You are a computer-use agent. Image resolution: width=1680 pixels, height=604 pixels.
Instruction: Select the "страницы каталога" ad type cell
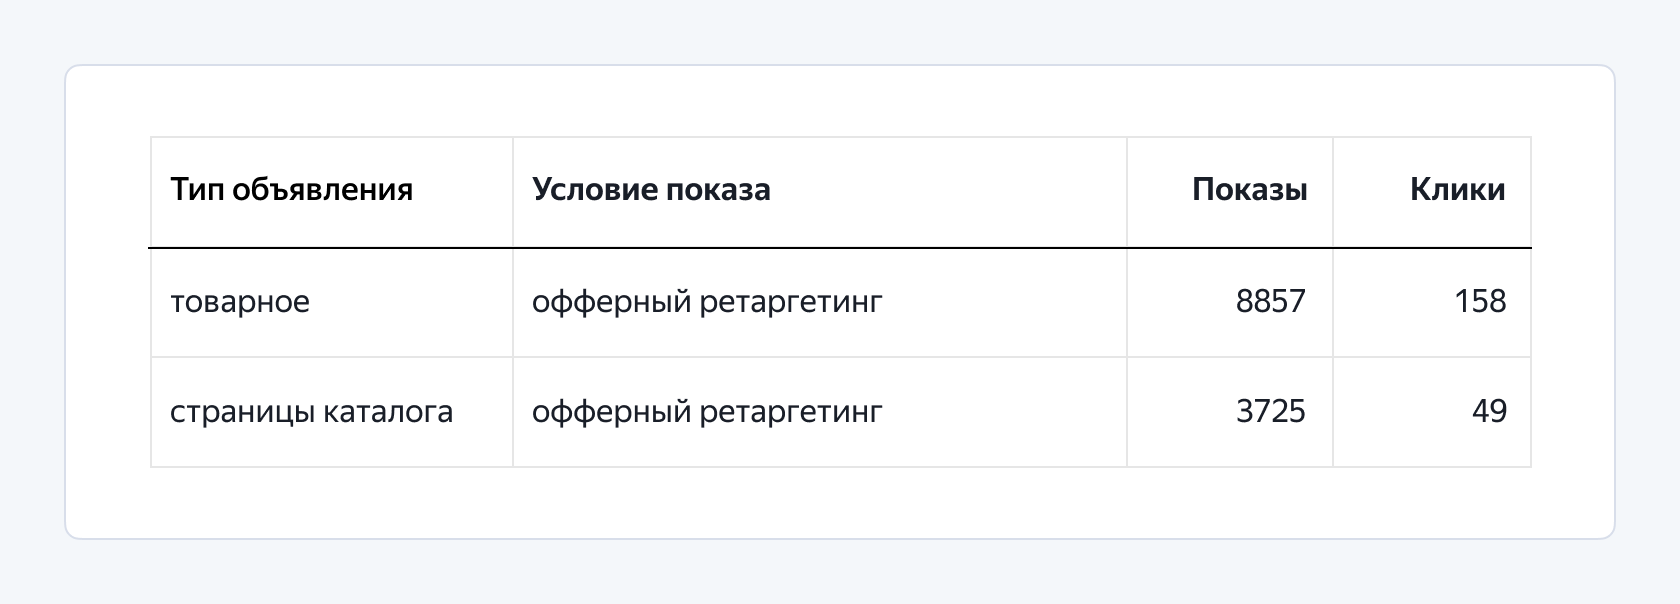(311, 412)
